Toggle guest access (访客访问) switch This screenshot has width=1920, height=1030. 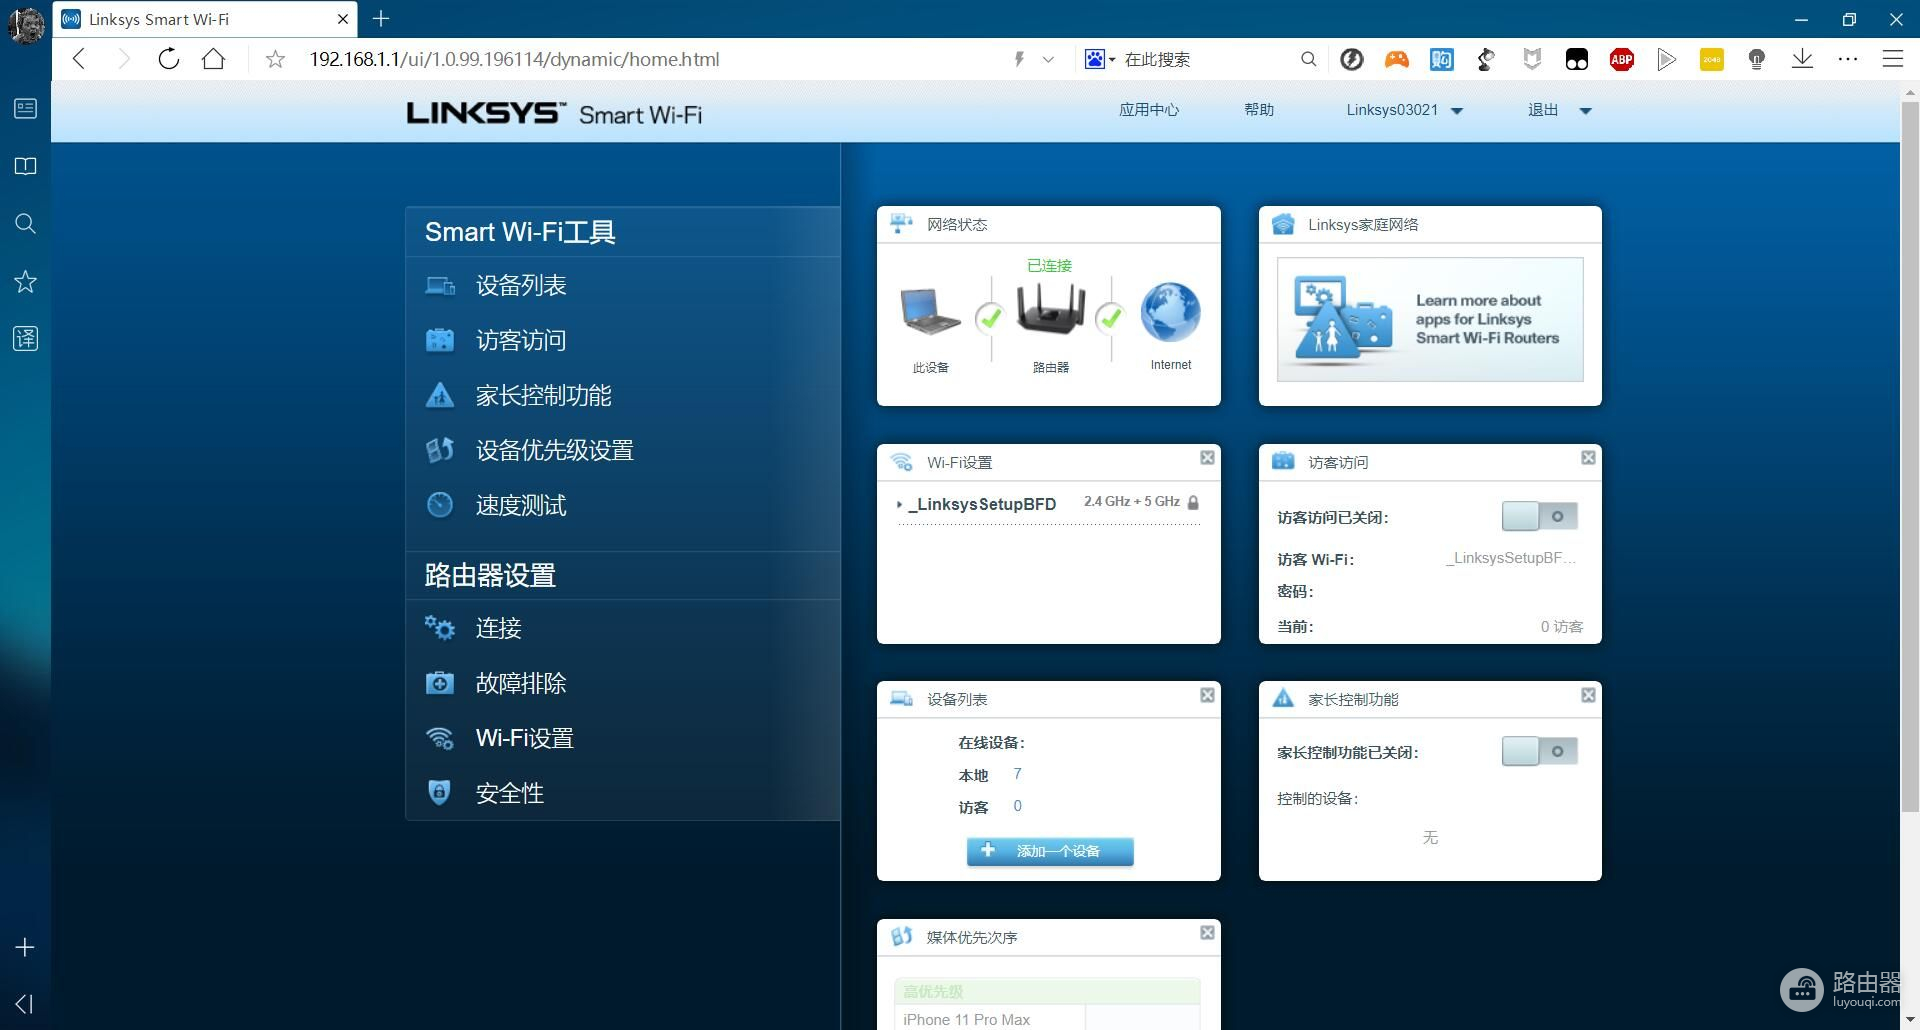[x=1539, y=517]
